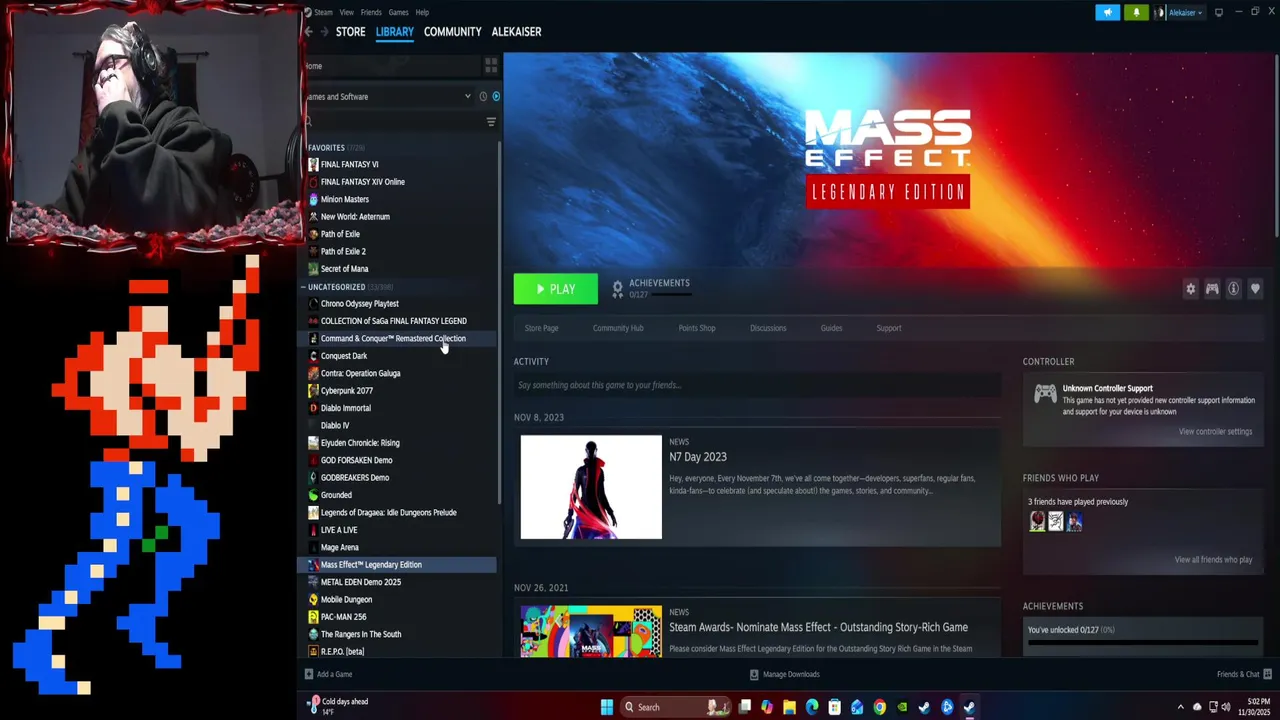The height and width of the screenshot is (720, 1280).
Task: Click View all friends who play
Action: click(1213, 560)
